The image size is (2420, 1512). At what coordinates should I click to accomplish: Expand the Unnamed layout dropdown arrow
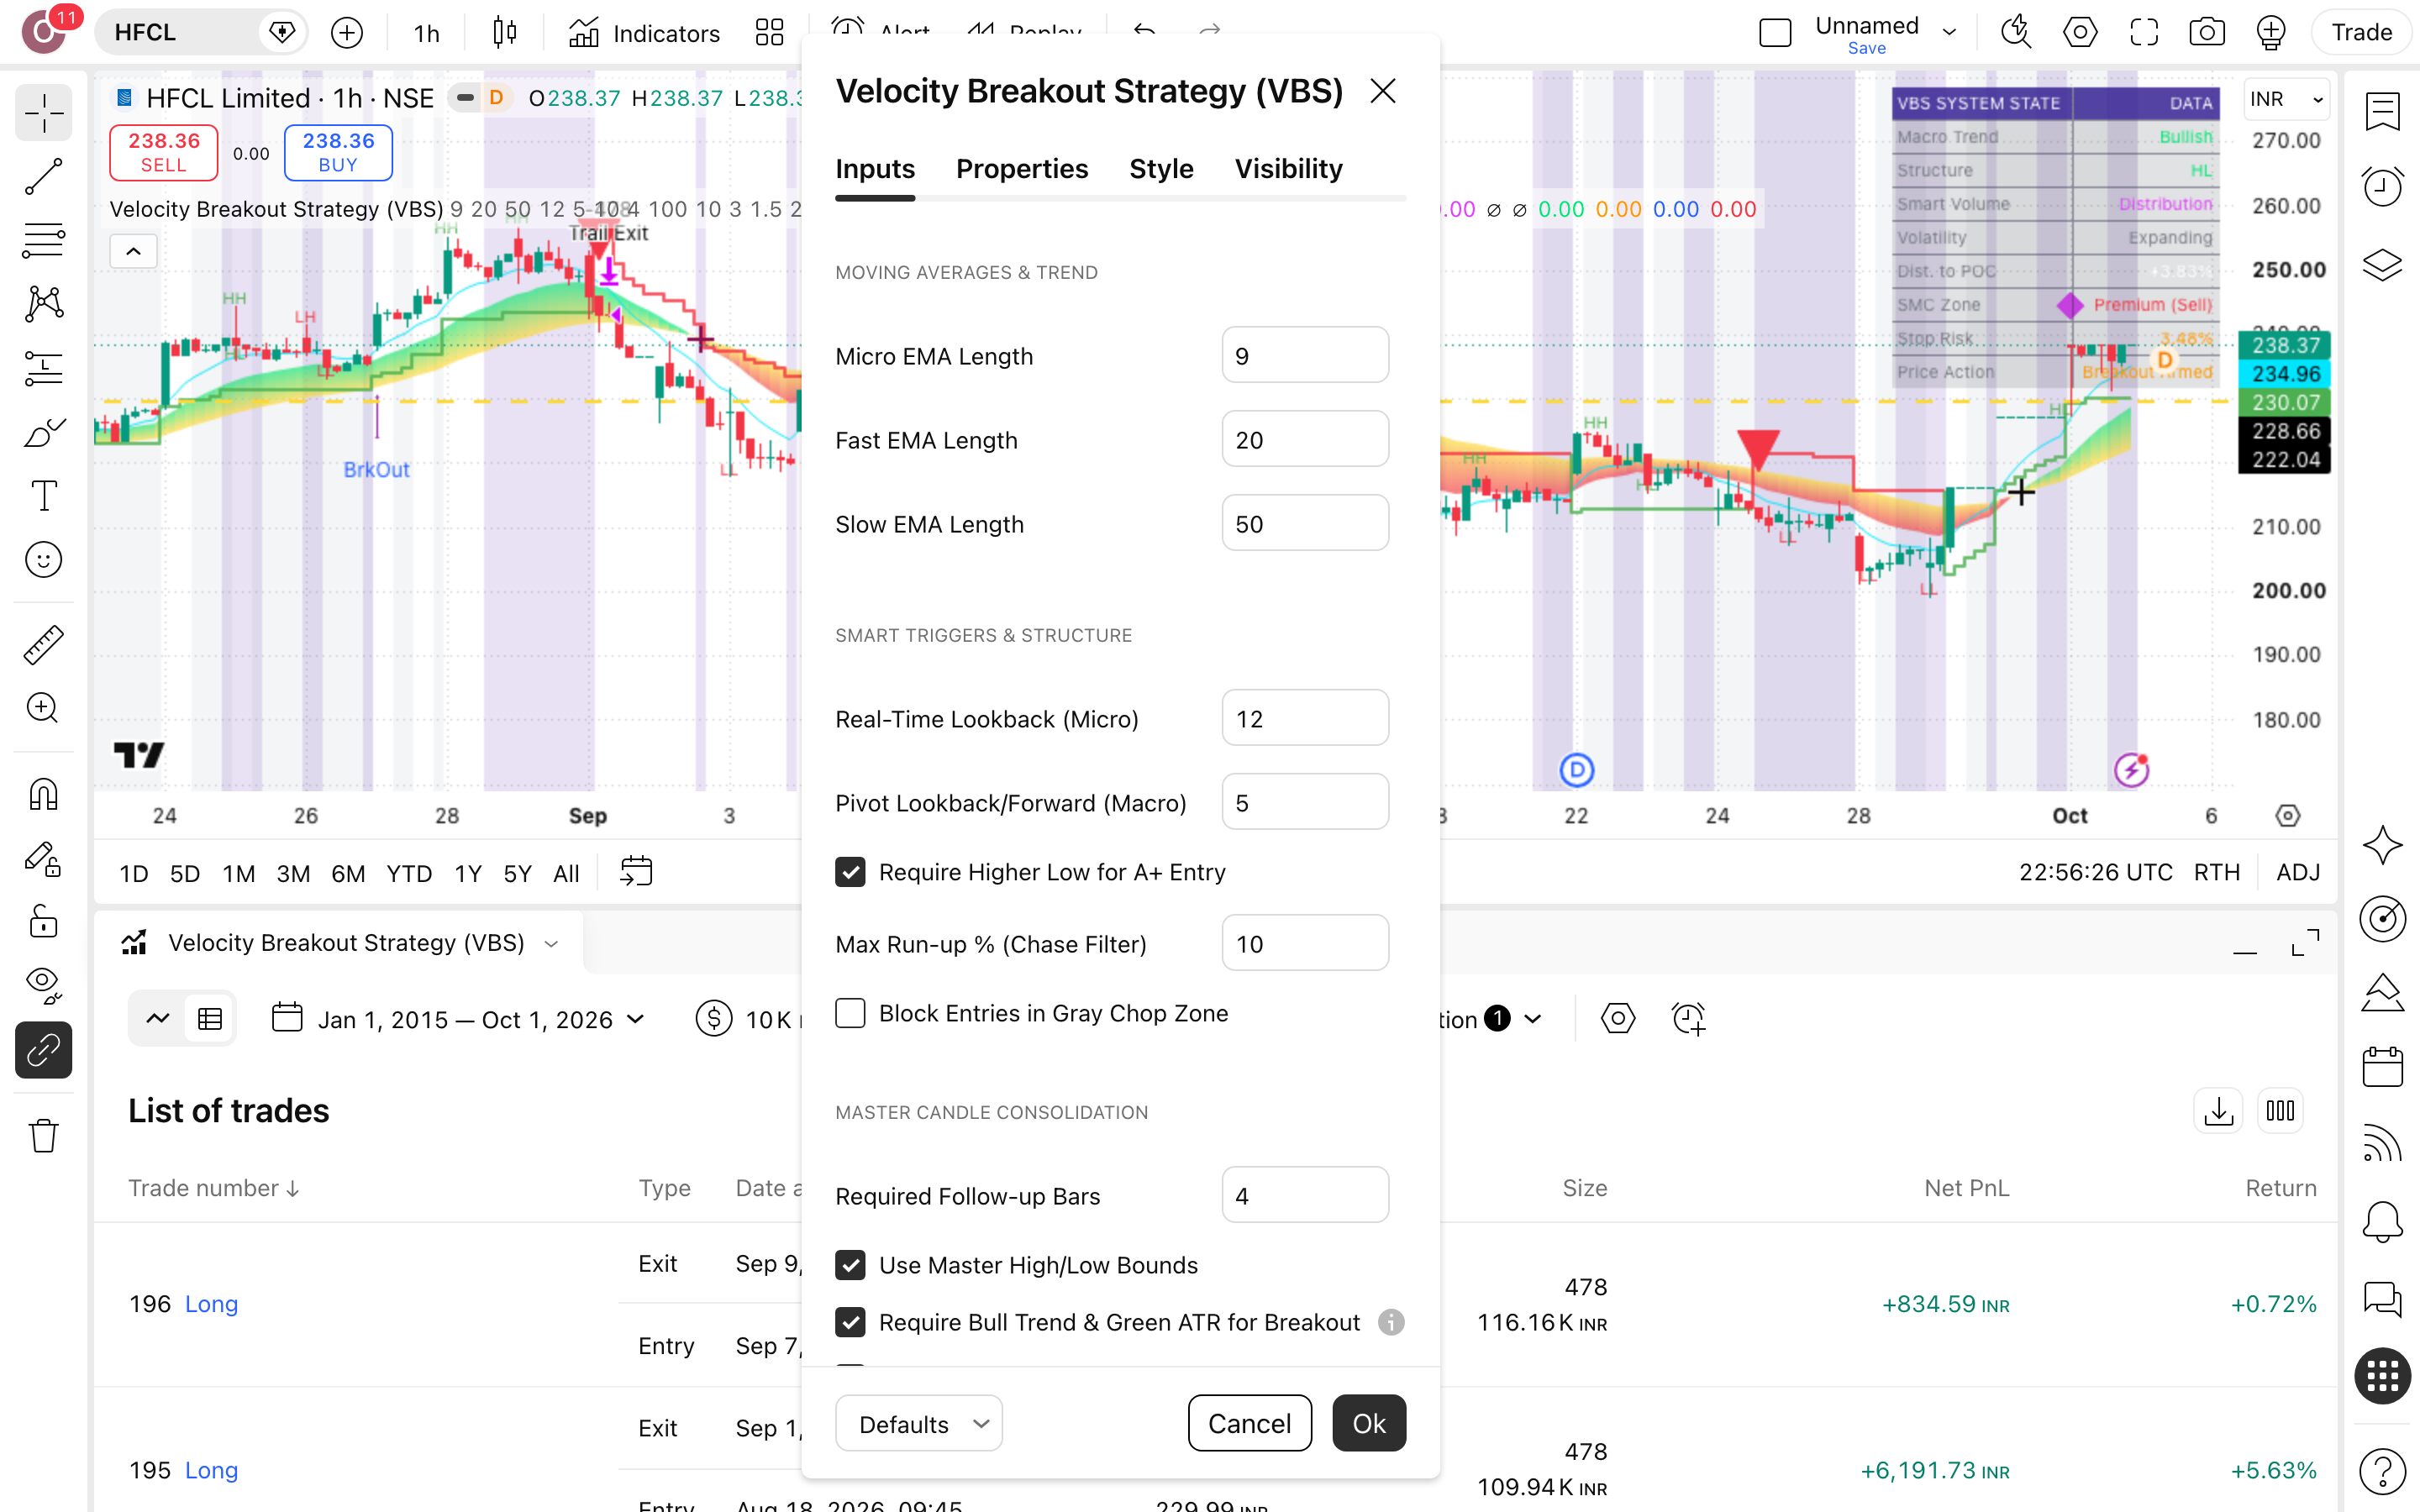(1949, 33)
